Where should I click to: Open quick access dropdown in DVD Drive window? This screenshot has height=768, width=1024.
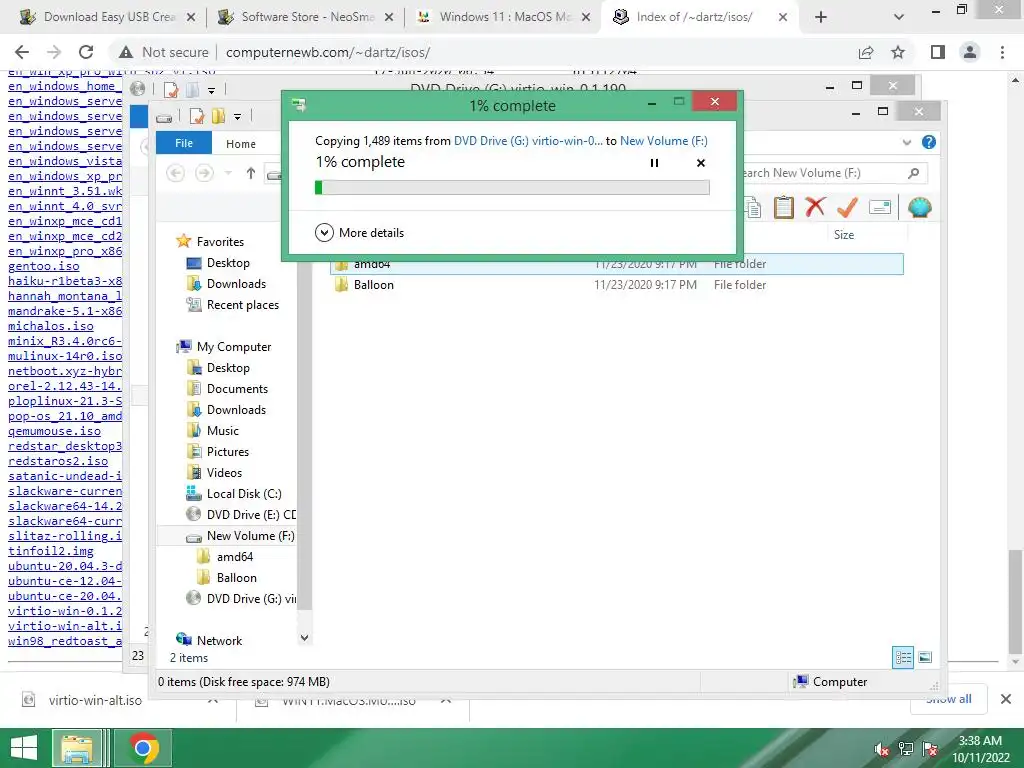[212, 90]
